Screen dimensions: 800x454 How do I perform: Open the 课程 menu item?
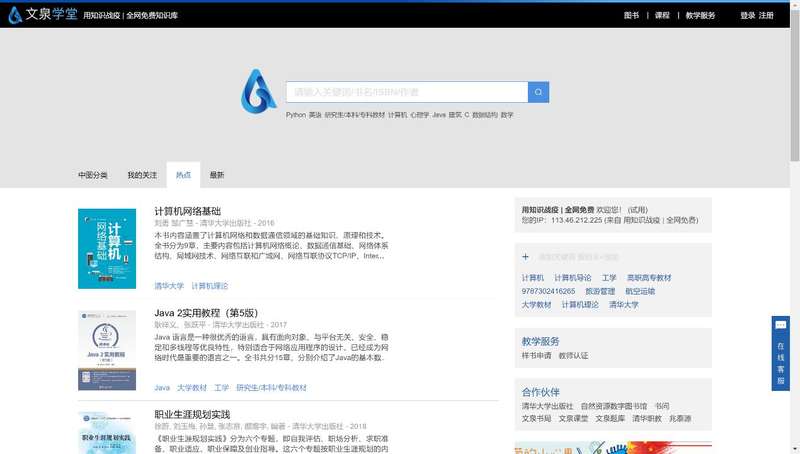[x=661, y=16]
